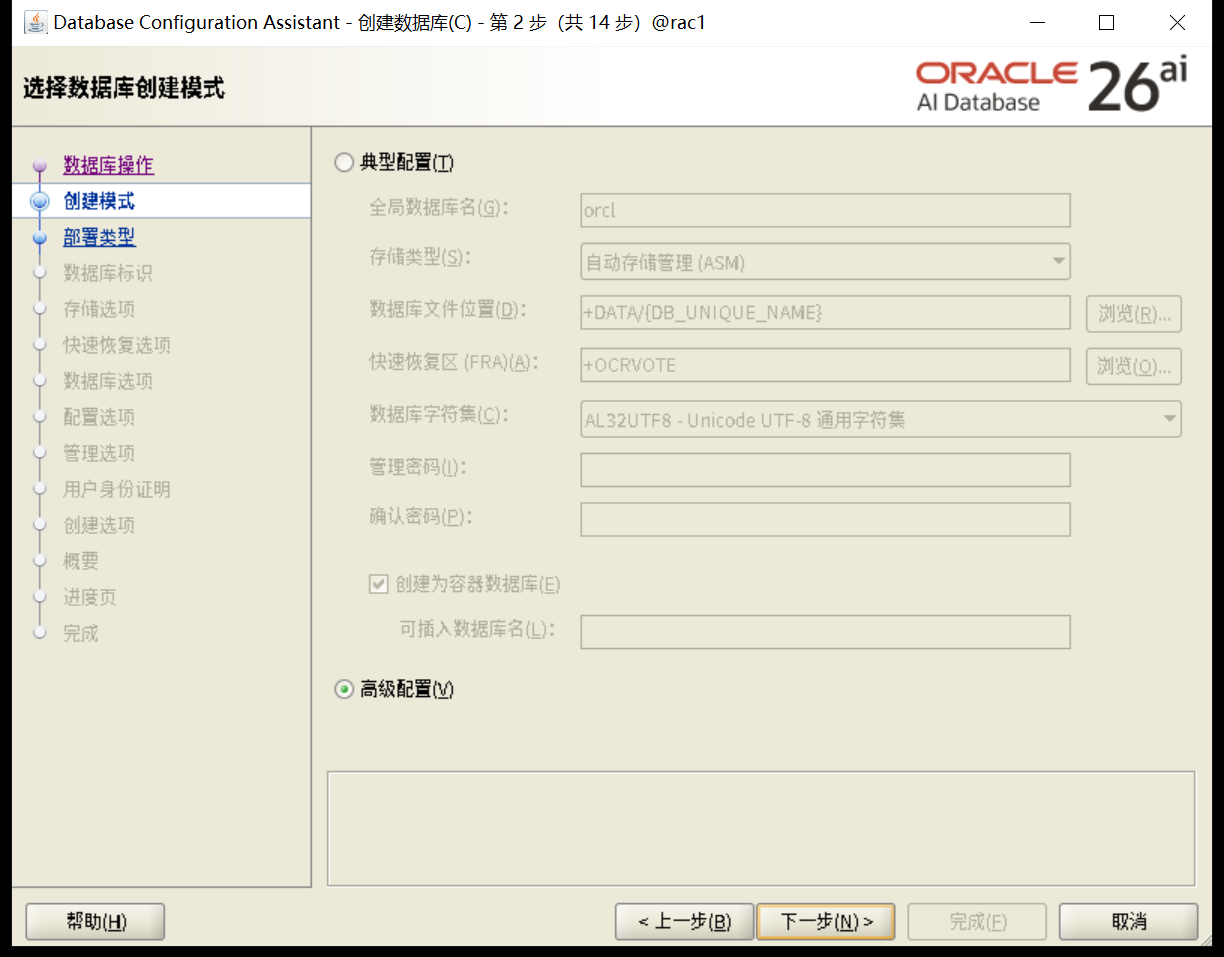Proceed with the 下一步(N) button
Viewport: 1224px width, 957px height.
826,921
